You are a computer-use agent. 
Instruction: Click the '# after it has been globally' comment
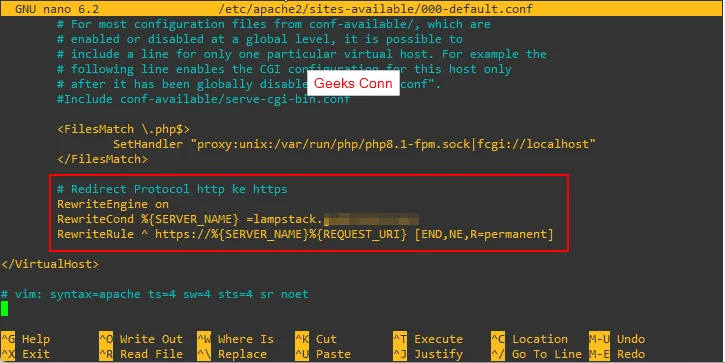point(249,84)
